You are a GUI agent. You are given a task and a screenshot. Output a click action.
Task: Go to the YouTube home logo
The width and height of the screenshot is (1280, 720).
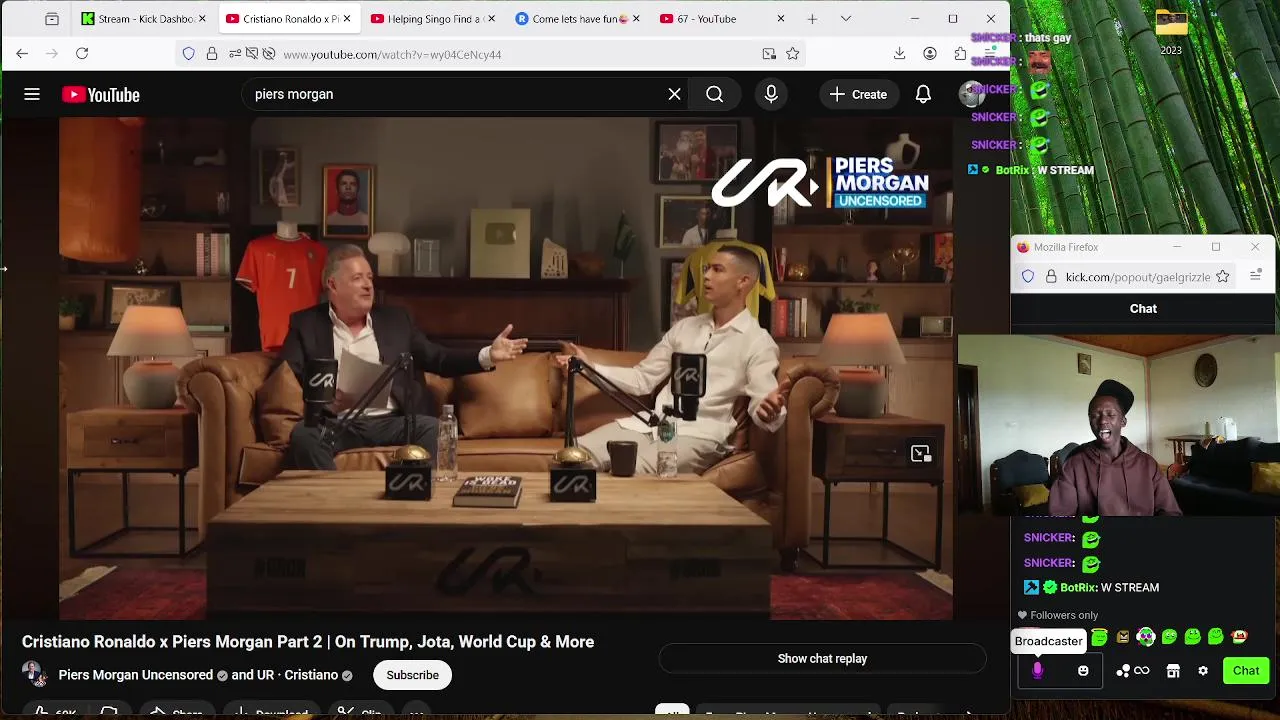[x=100, y=95]
